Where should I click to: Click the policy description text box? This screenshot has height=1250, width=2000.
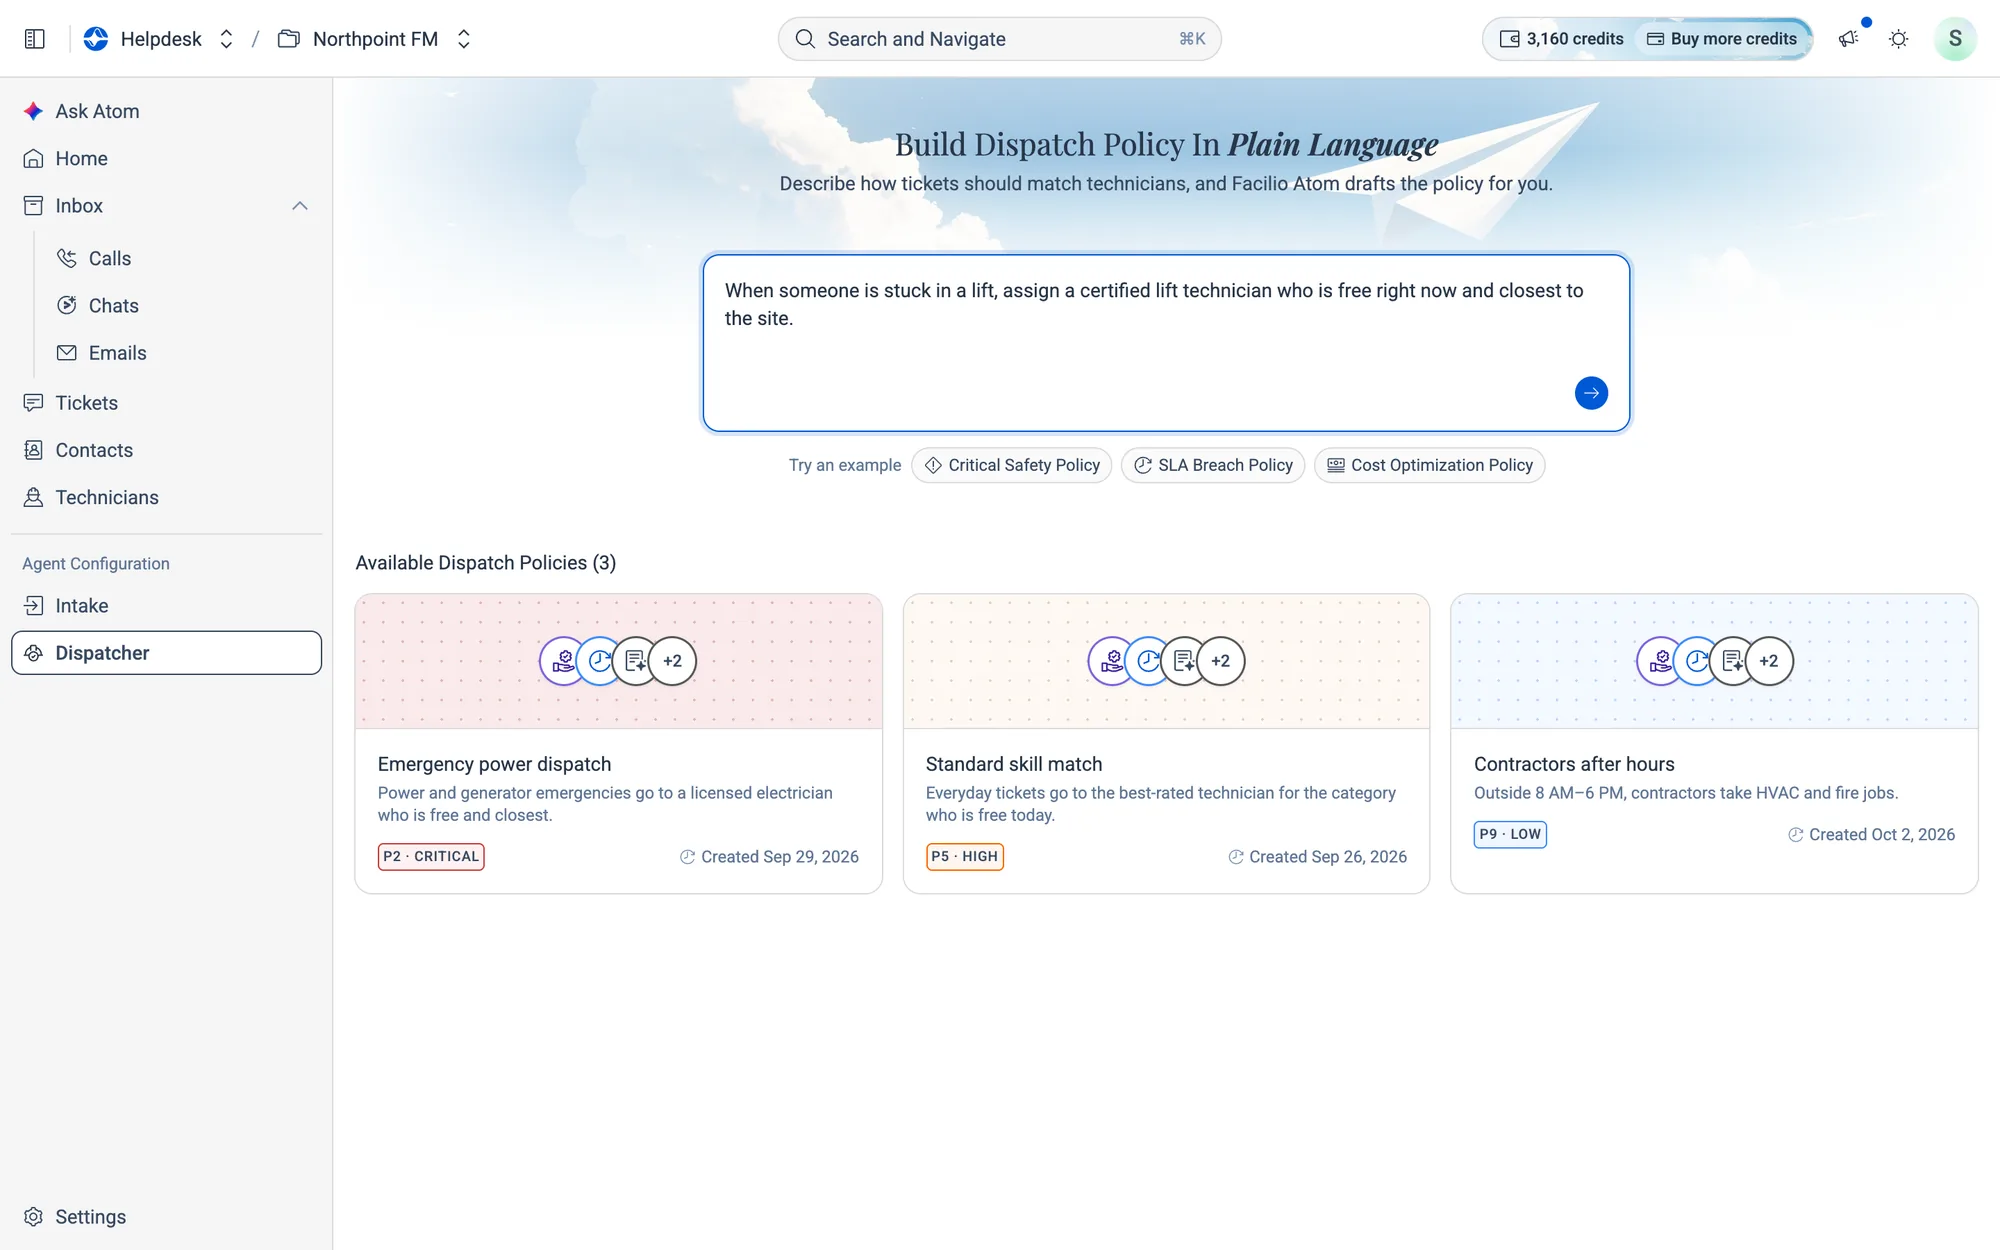[1166, 343]
